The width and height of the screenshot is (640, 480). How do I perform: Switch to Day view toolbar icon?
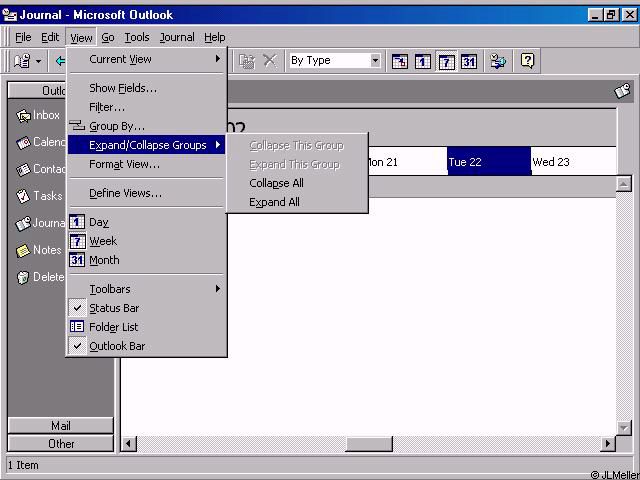(422, 62)
